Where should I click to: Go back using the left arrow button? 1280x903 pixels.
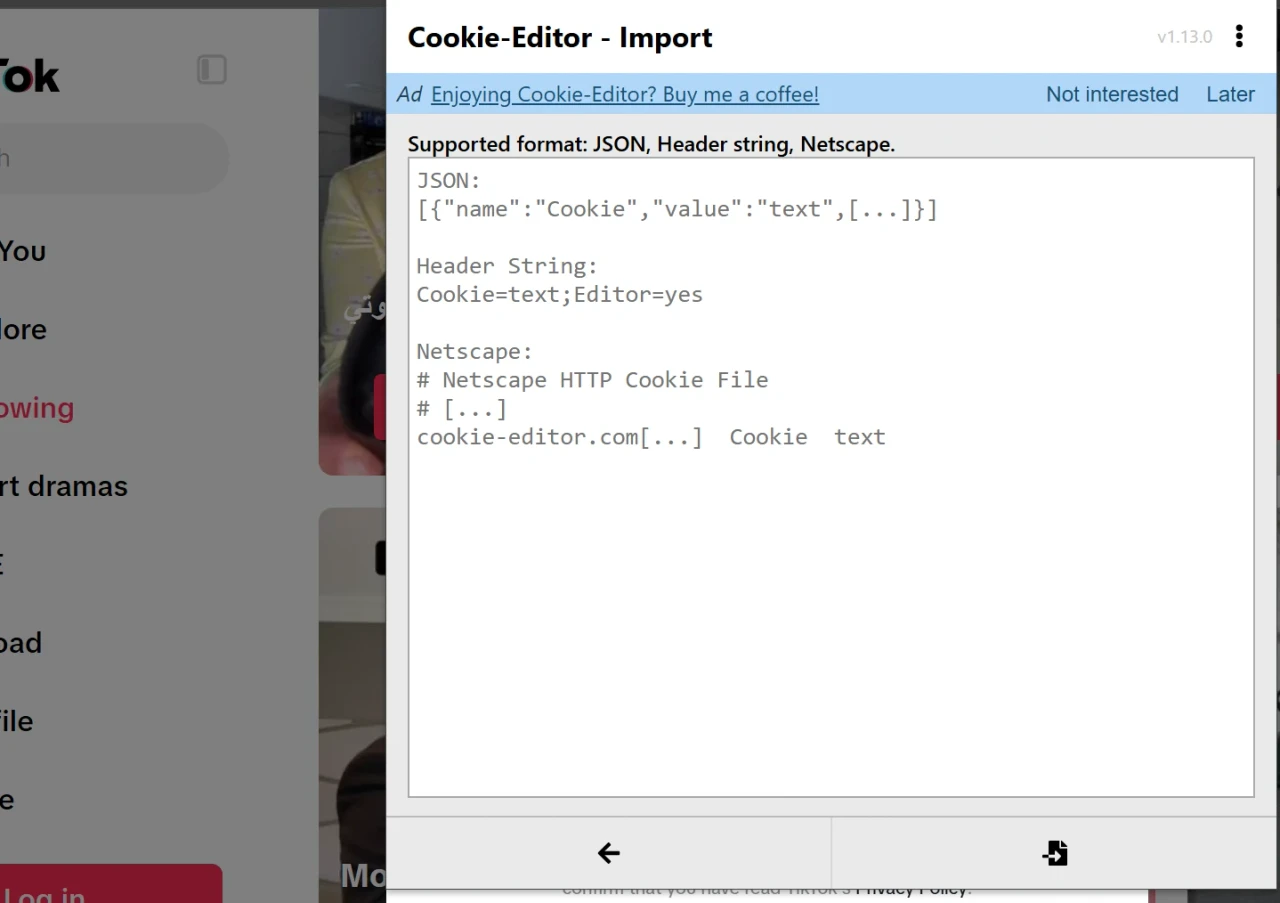click(x=609, y=853)
